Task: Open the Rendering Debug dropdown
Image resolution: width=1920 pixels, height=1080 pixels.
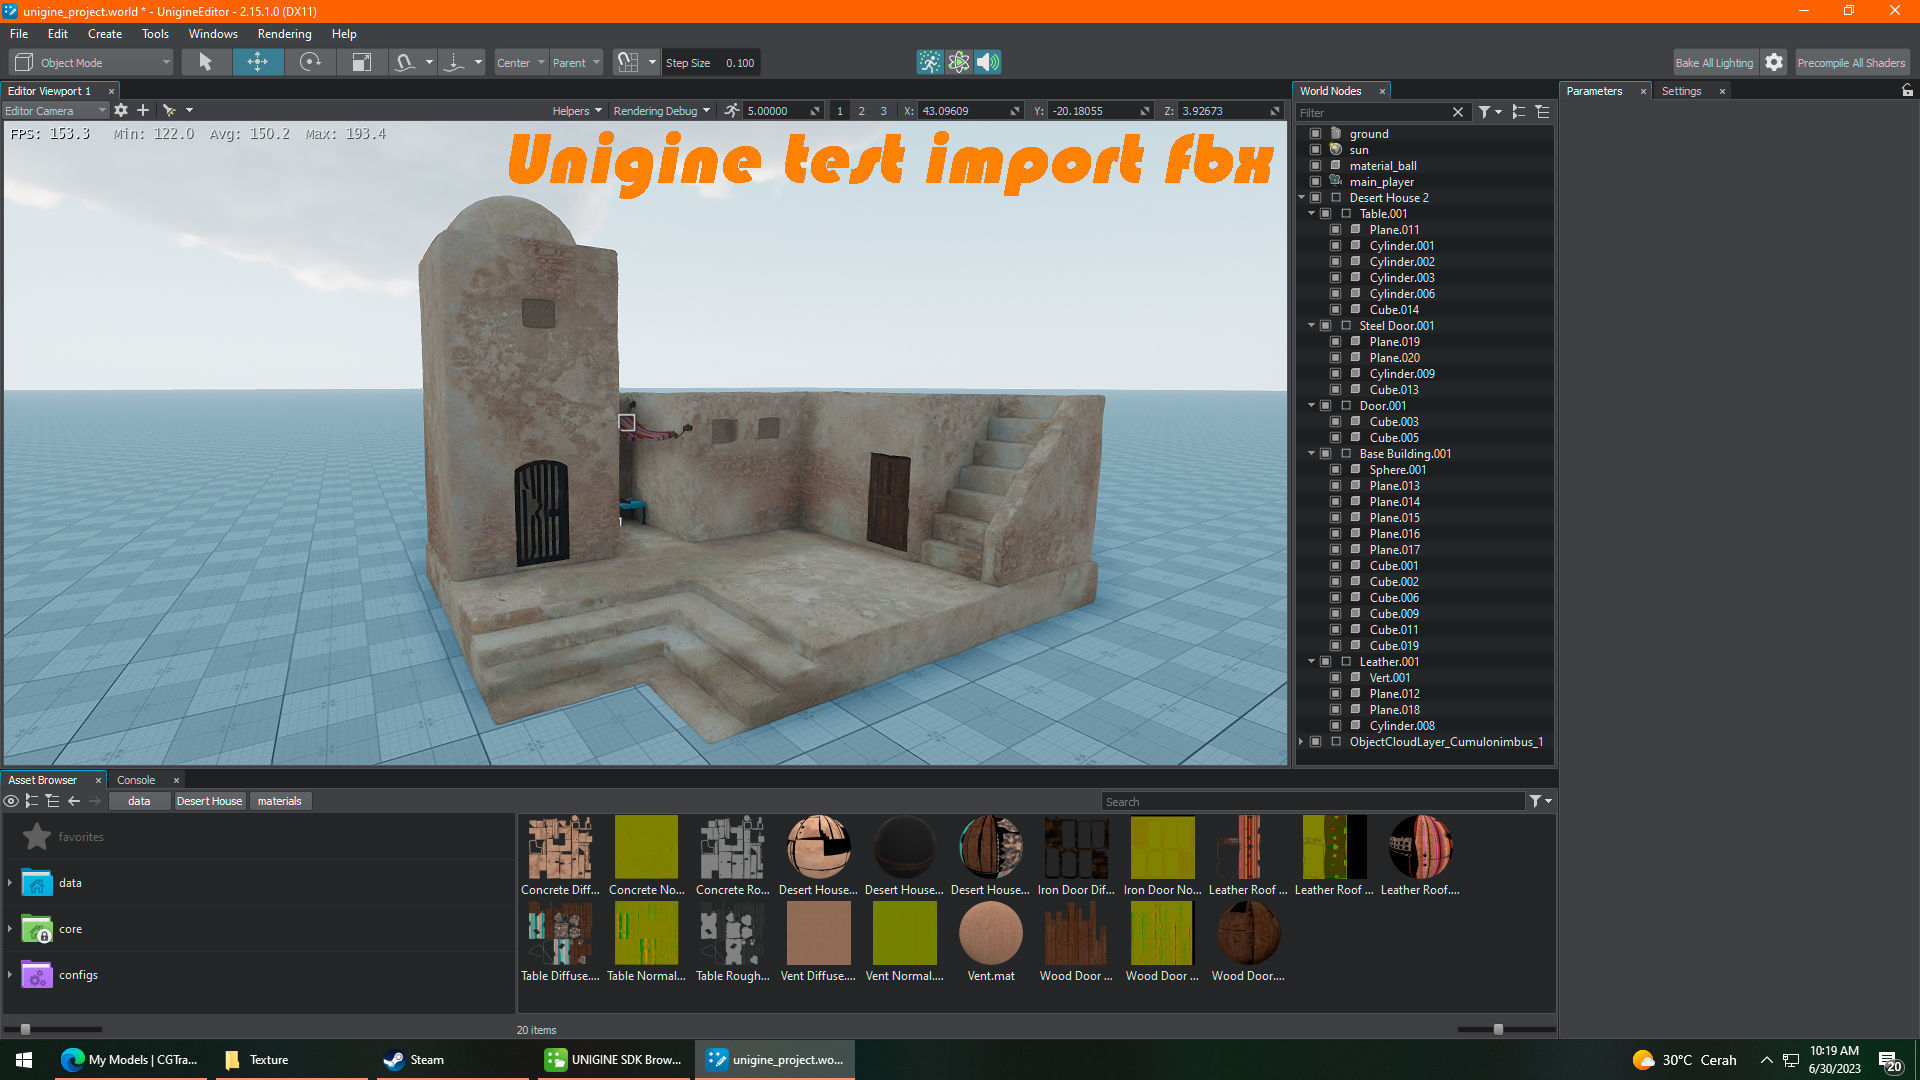Action: pos(661,110)
